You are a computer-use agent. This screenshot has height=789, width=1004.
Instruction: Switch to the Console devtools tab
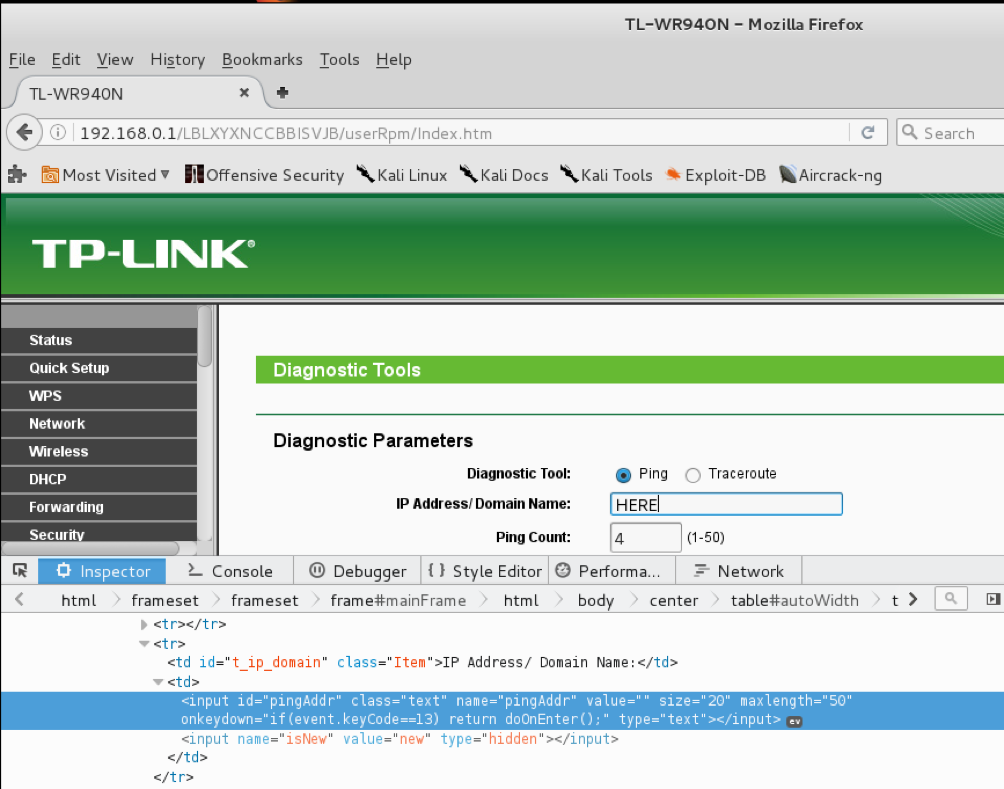coord(230,571)
